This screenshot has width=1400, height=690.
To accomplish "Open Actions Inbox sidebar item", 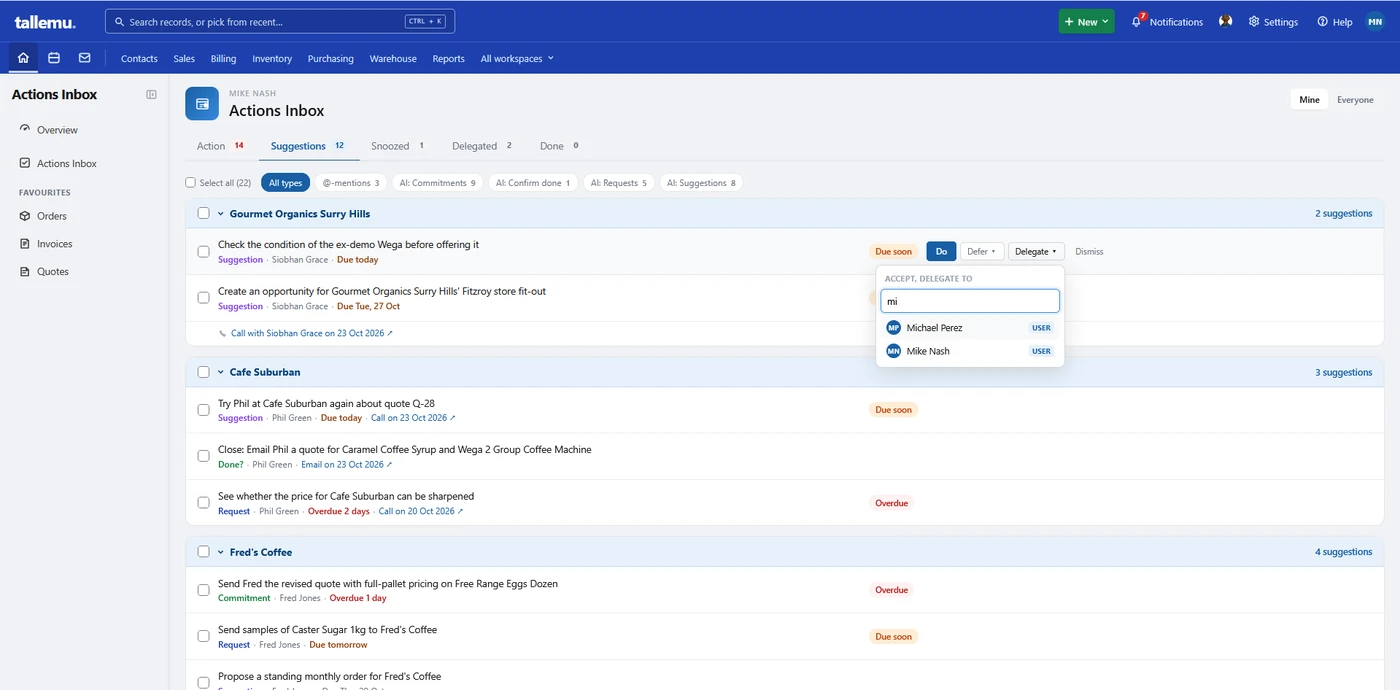I will [x=67, y=163].
